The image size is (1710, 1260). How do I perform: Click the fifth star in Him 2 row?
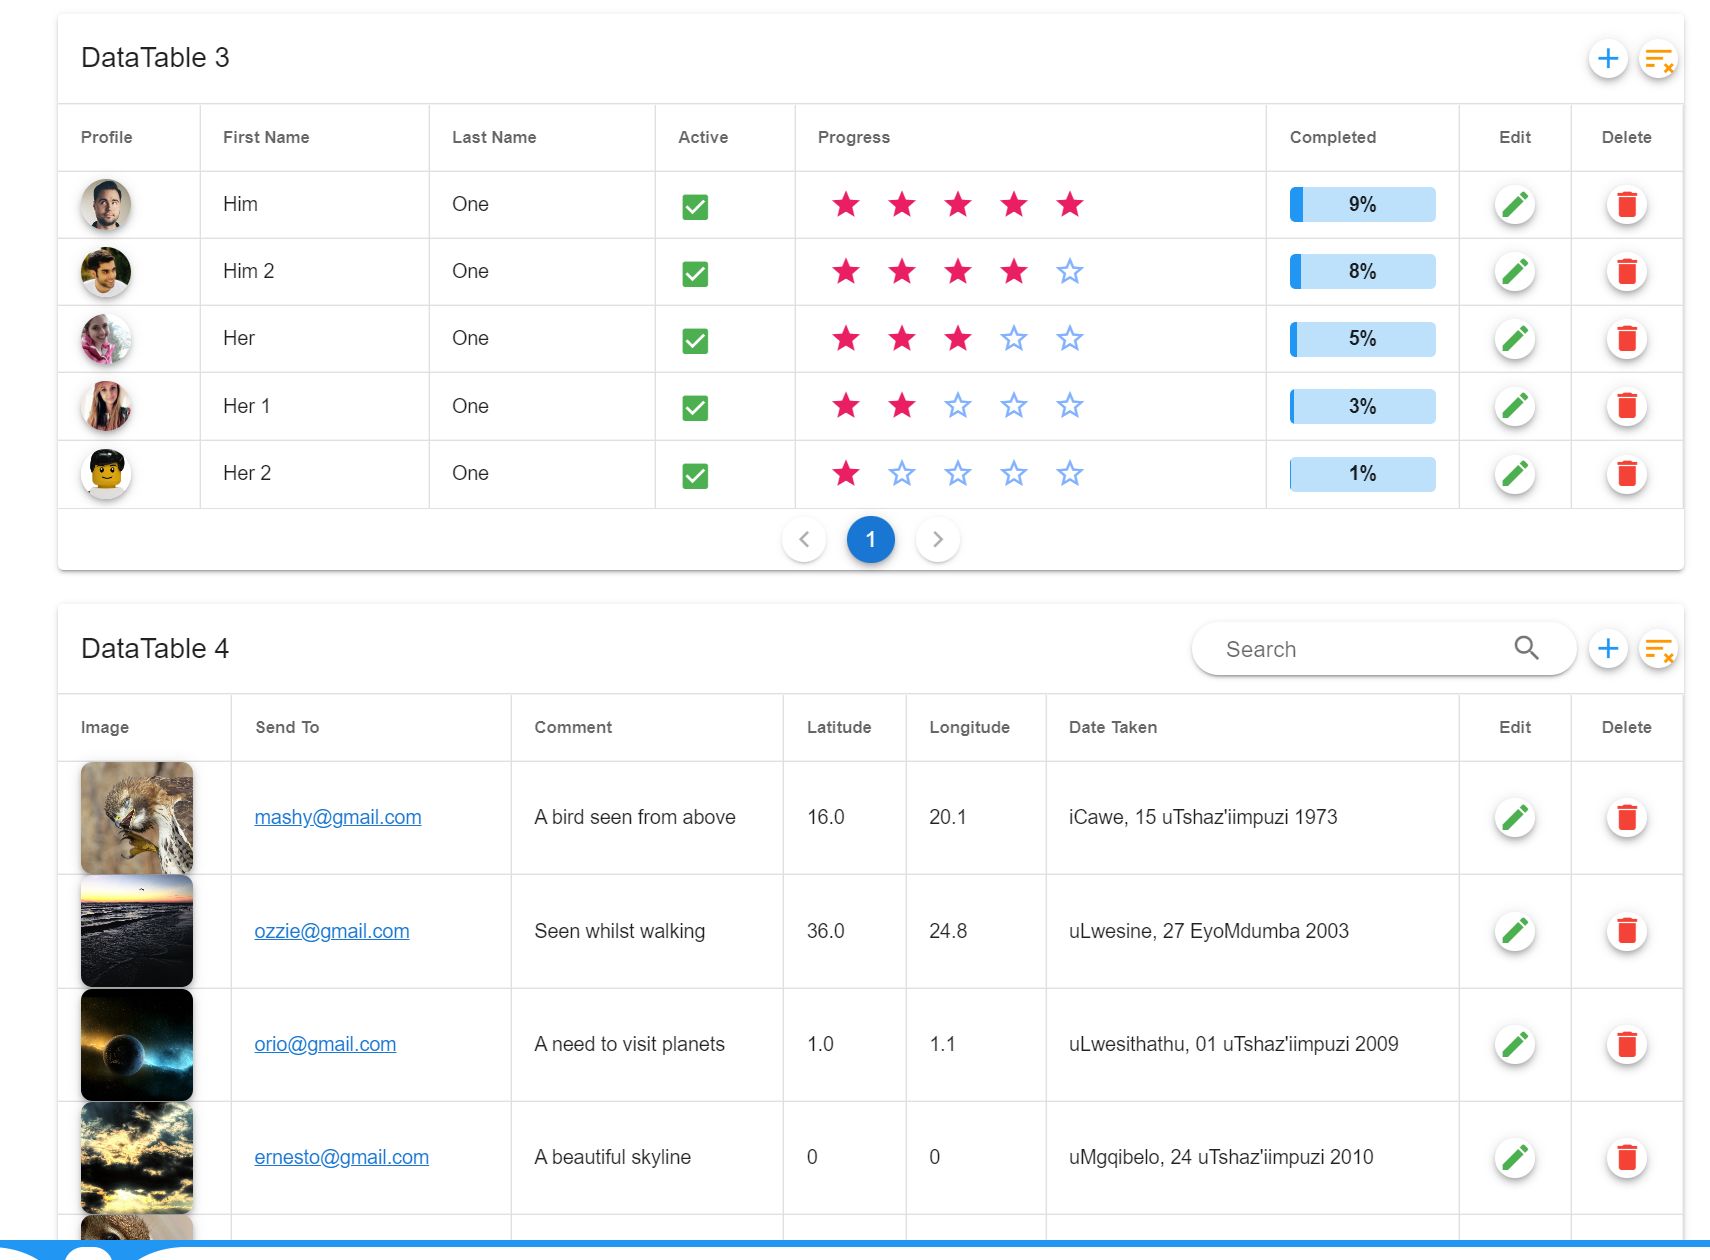click(1070, 271)
